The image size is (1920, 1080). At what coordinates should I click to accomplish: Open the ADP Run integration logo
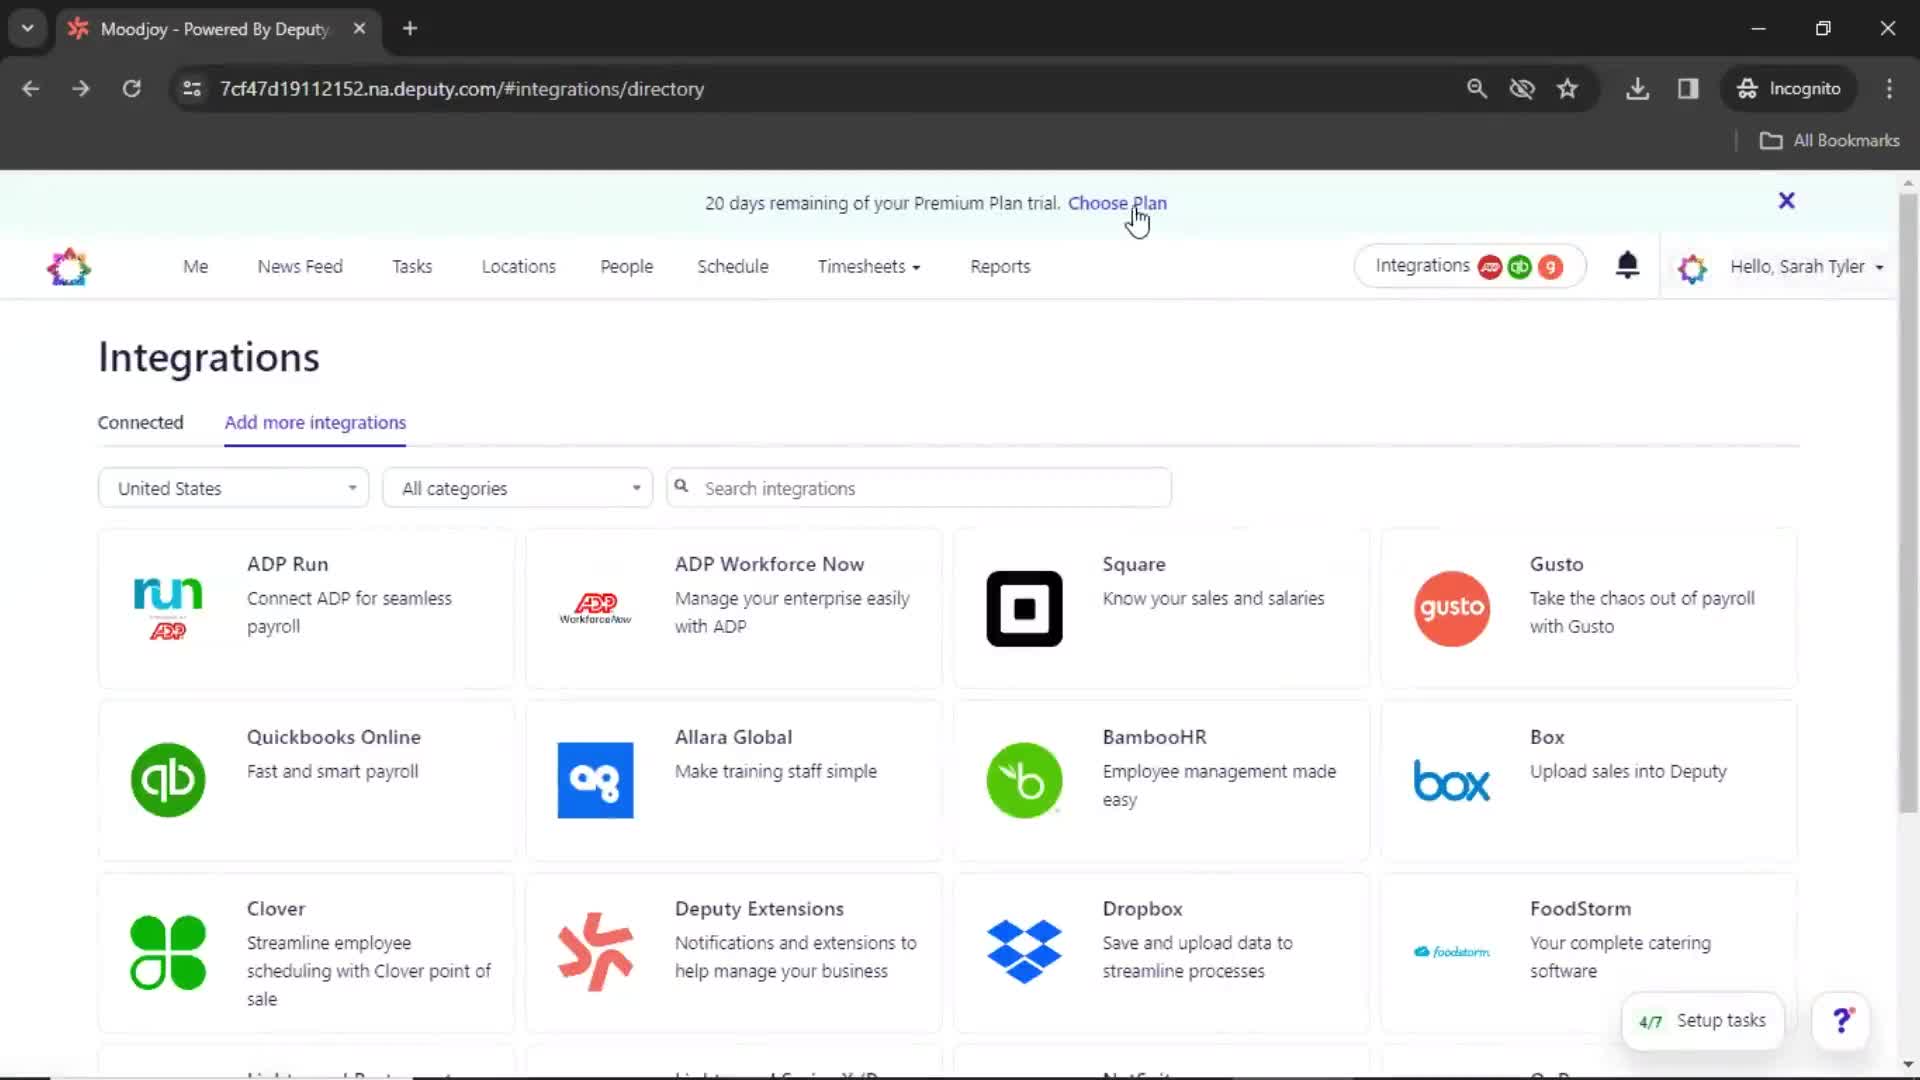point(168,608)
